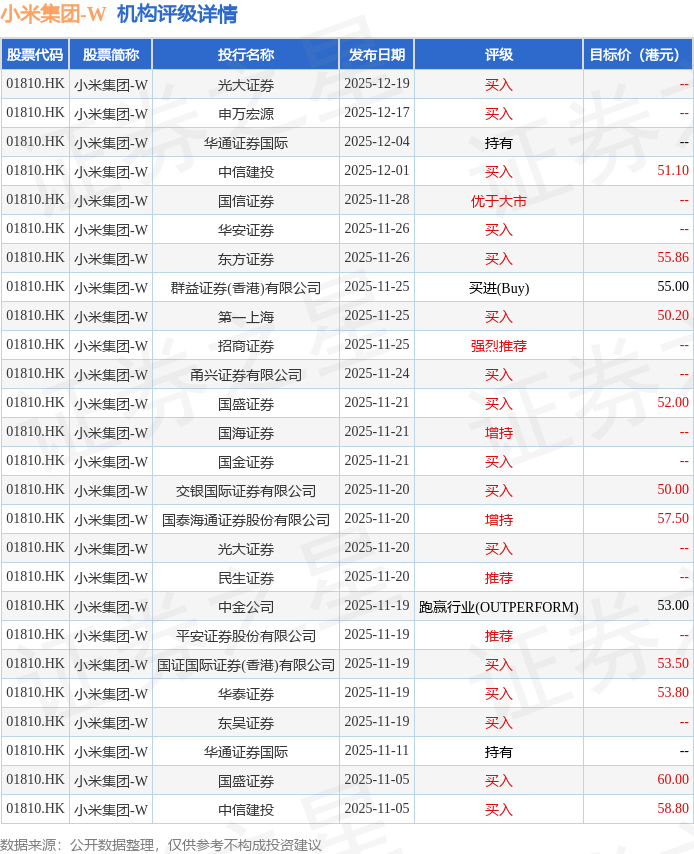Select 光大证券 cell dated 2025-12-19
The height and width of the screenshot is (854, 694).
246,85
